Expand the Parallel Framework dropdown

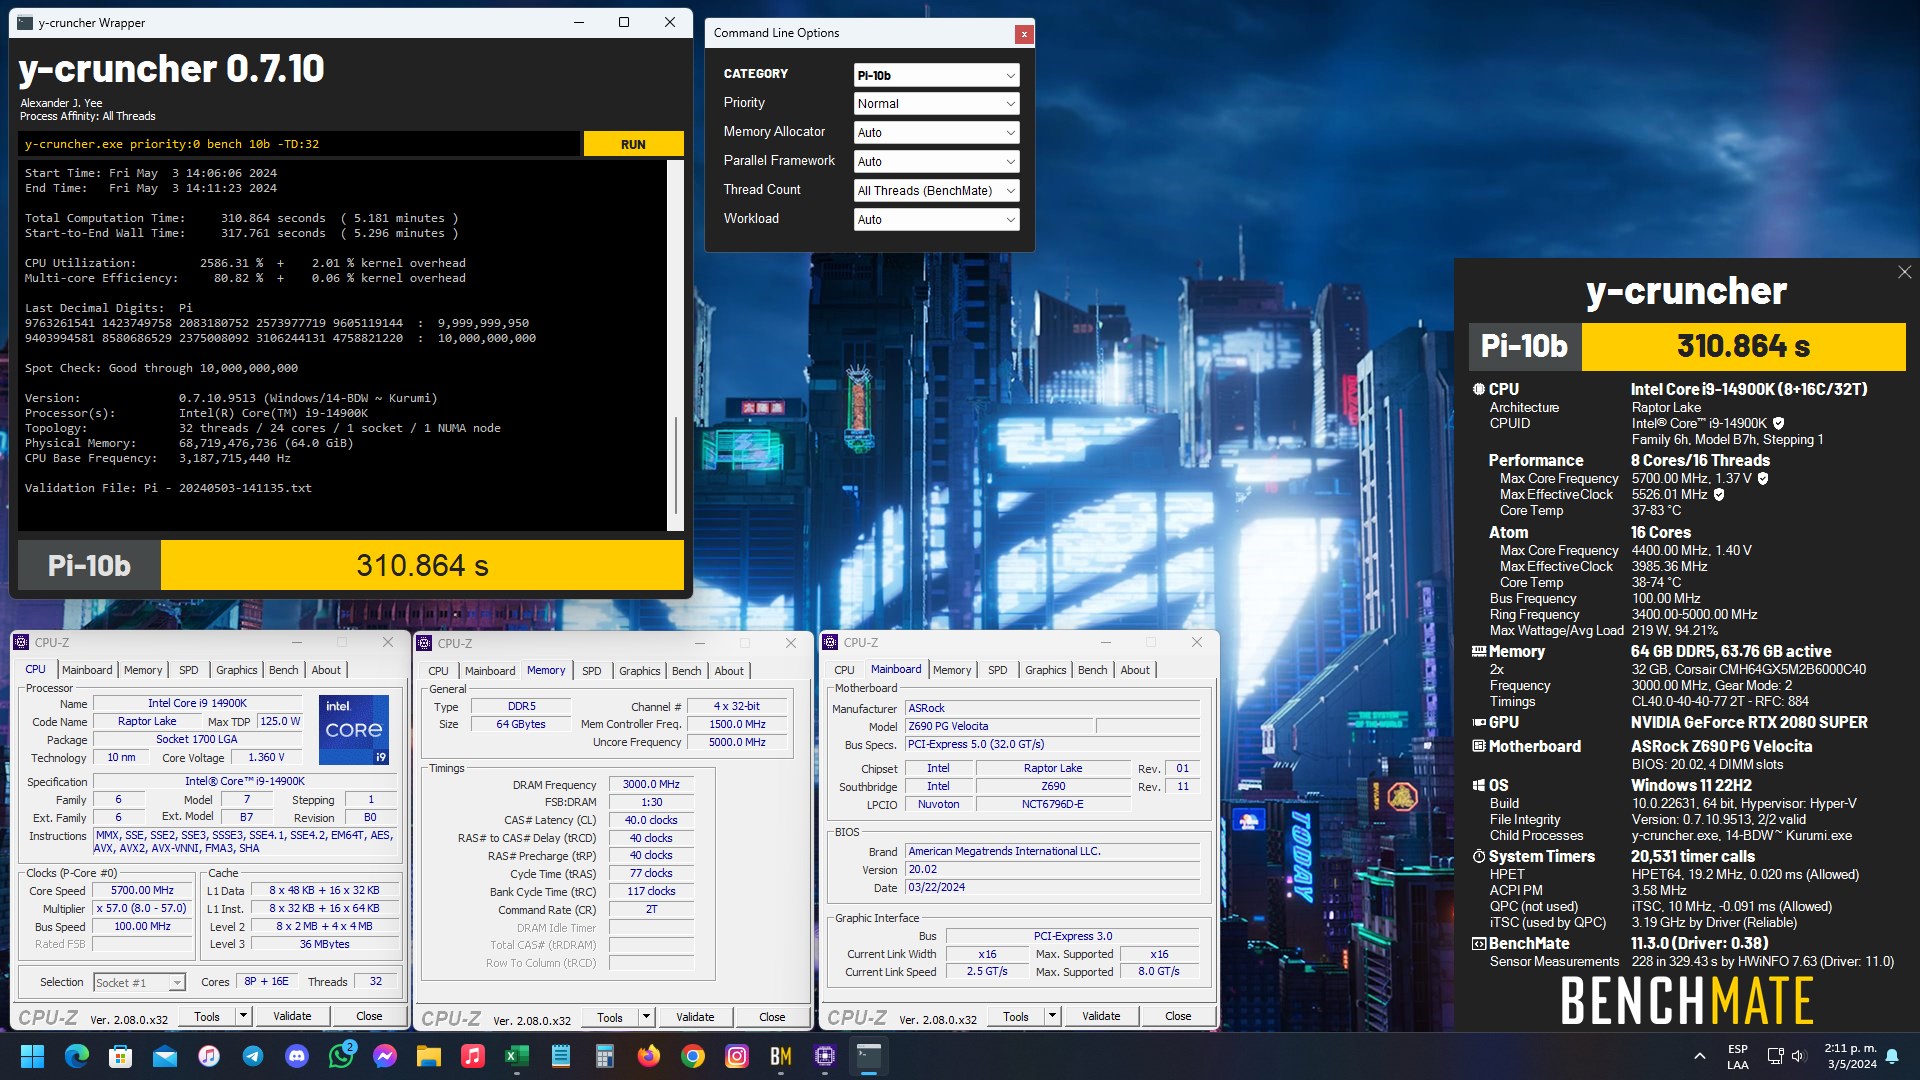point(936,162)
